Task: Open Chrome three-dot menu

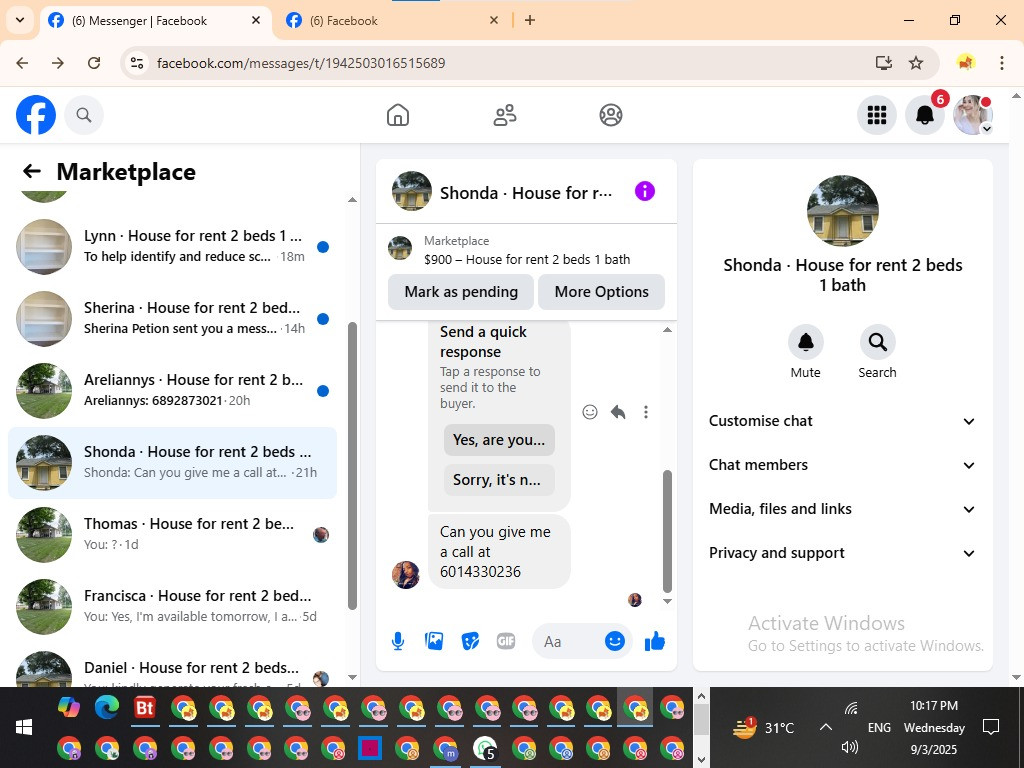Action: click(x=1002, y=63)
